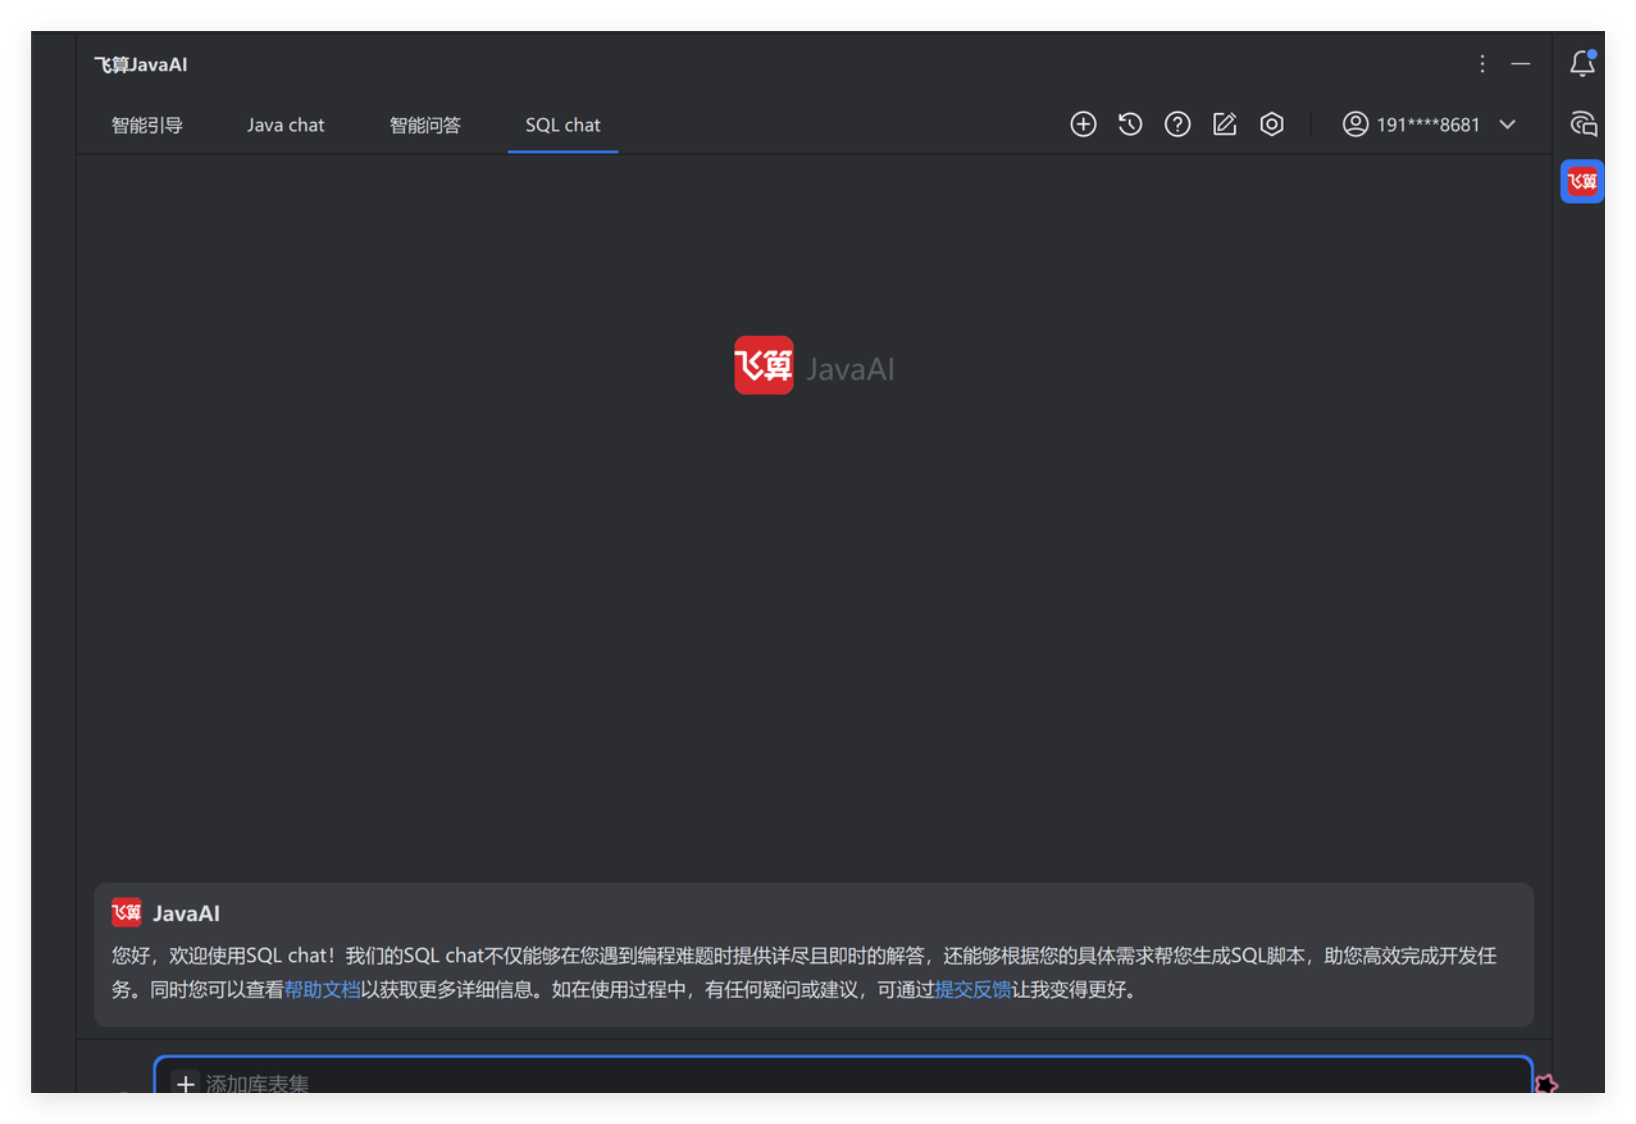1636x1124 pixels.
Task: Open chat history clock icon
Action: coord(1130,124)
